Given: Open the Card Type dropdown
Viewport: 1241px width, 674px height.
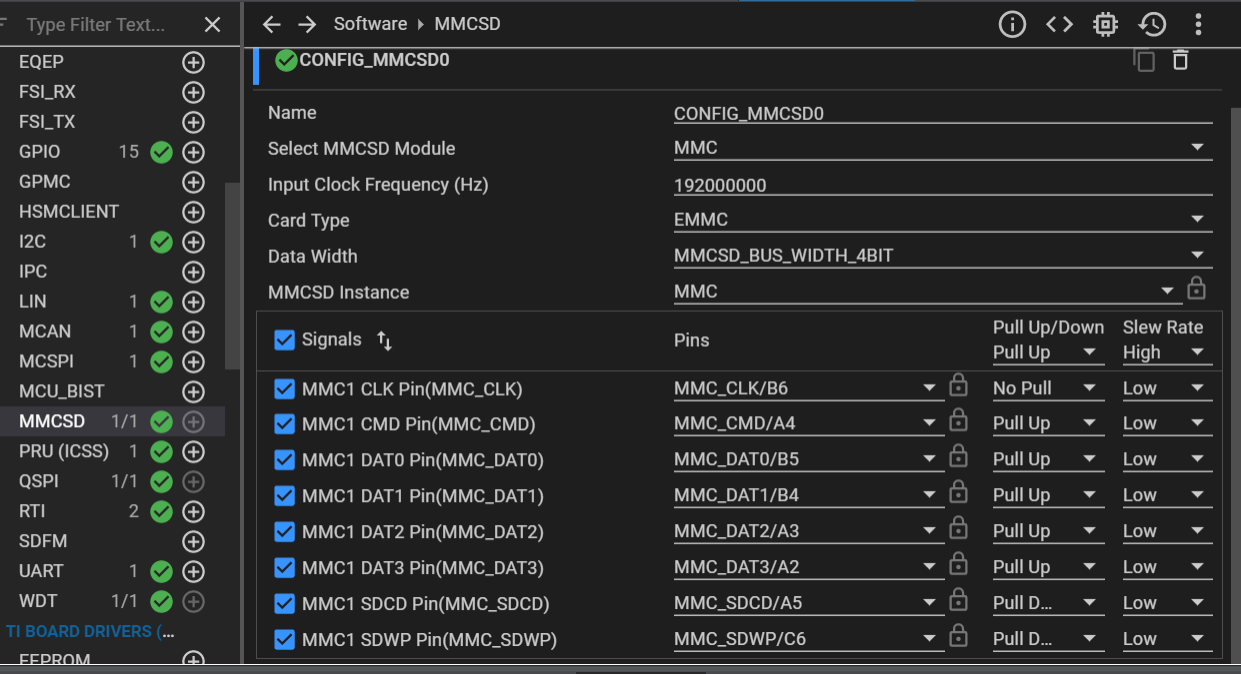Looking at the screenshot, I should [x=1197, y=220].
